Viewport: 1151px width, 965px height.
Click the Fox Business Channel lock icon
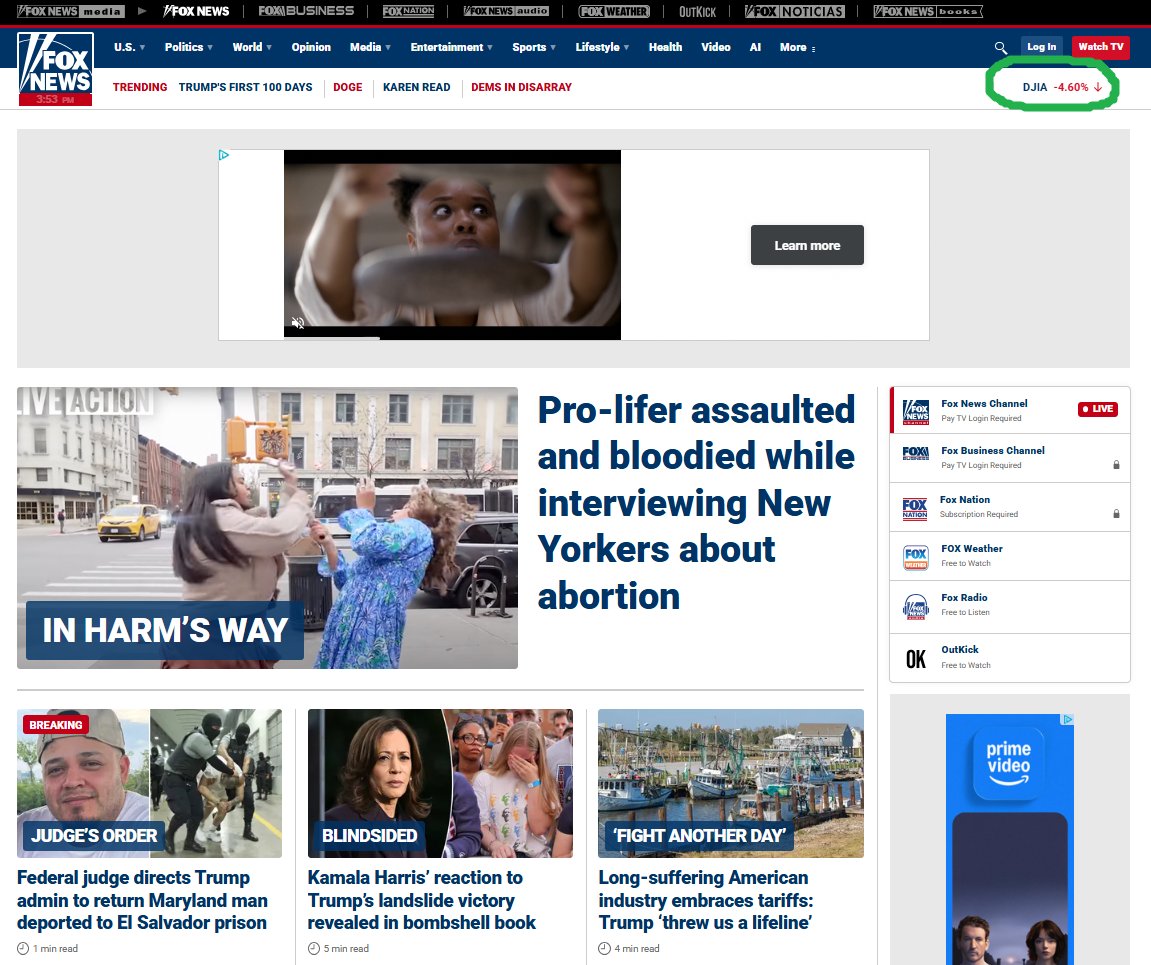point(1116,465)
